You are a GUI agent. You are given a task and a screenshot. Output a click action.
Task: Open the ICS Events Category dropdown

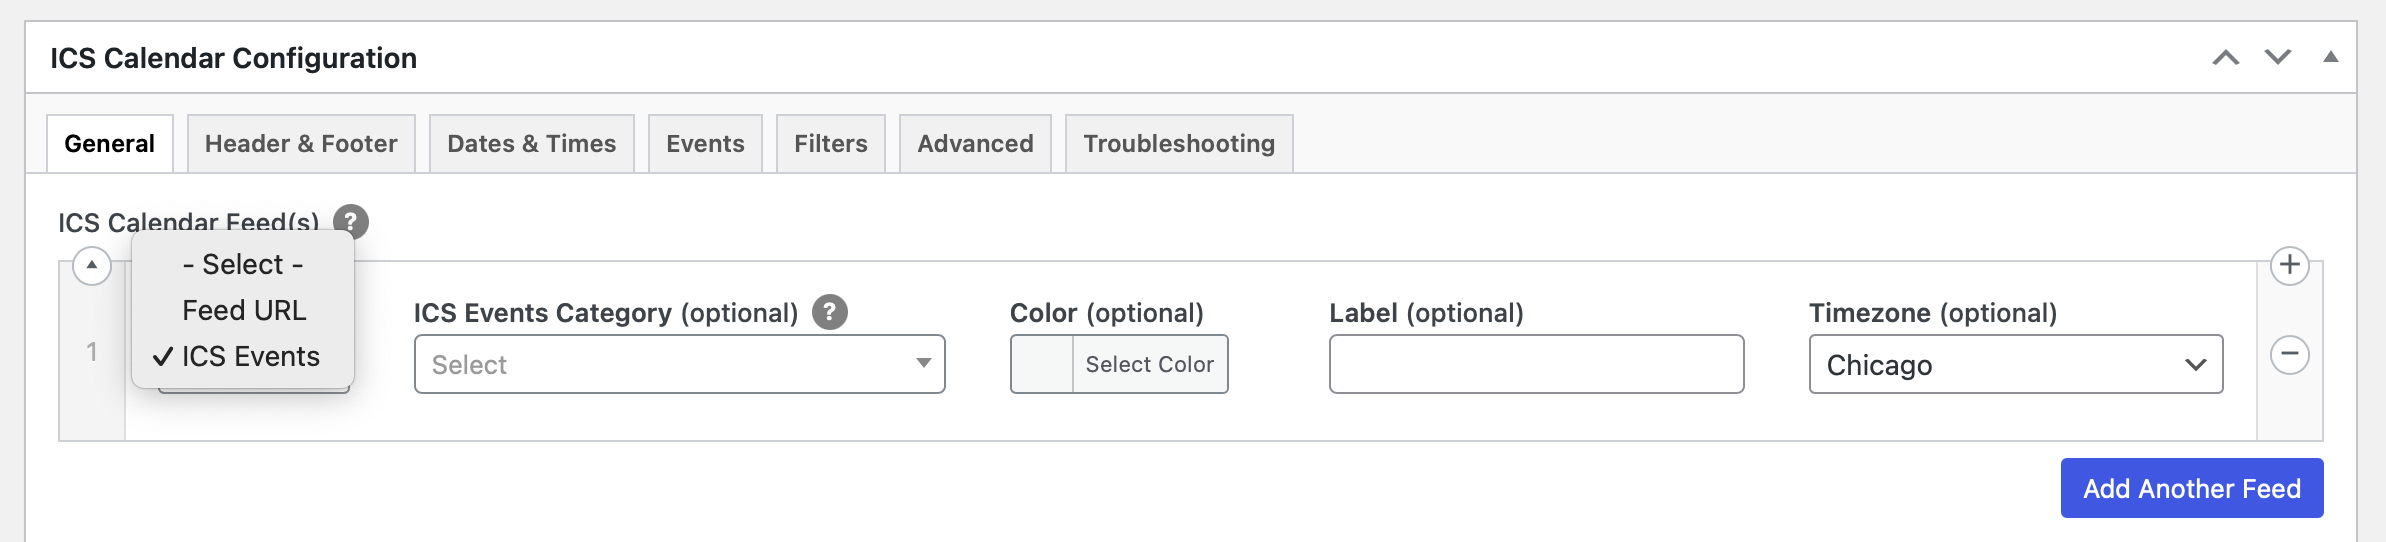[679, 364]
